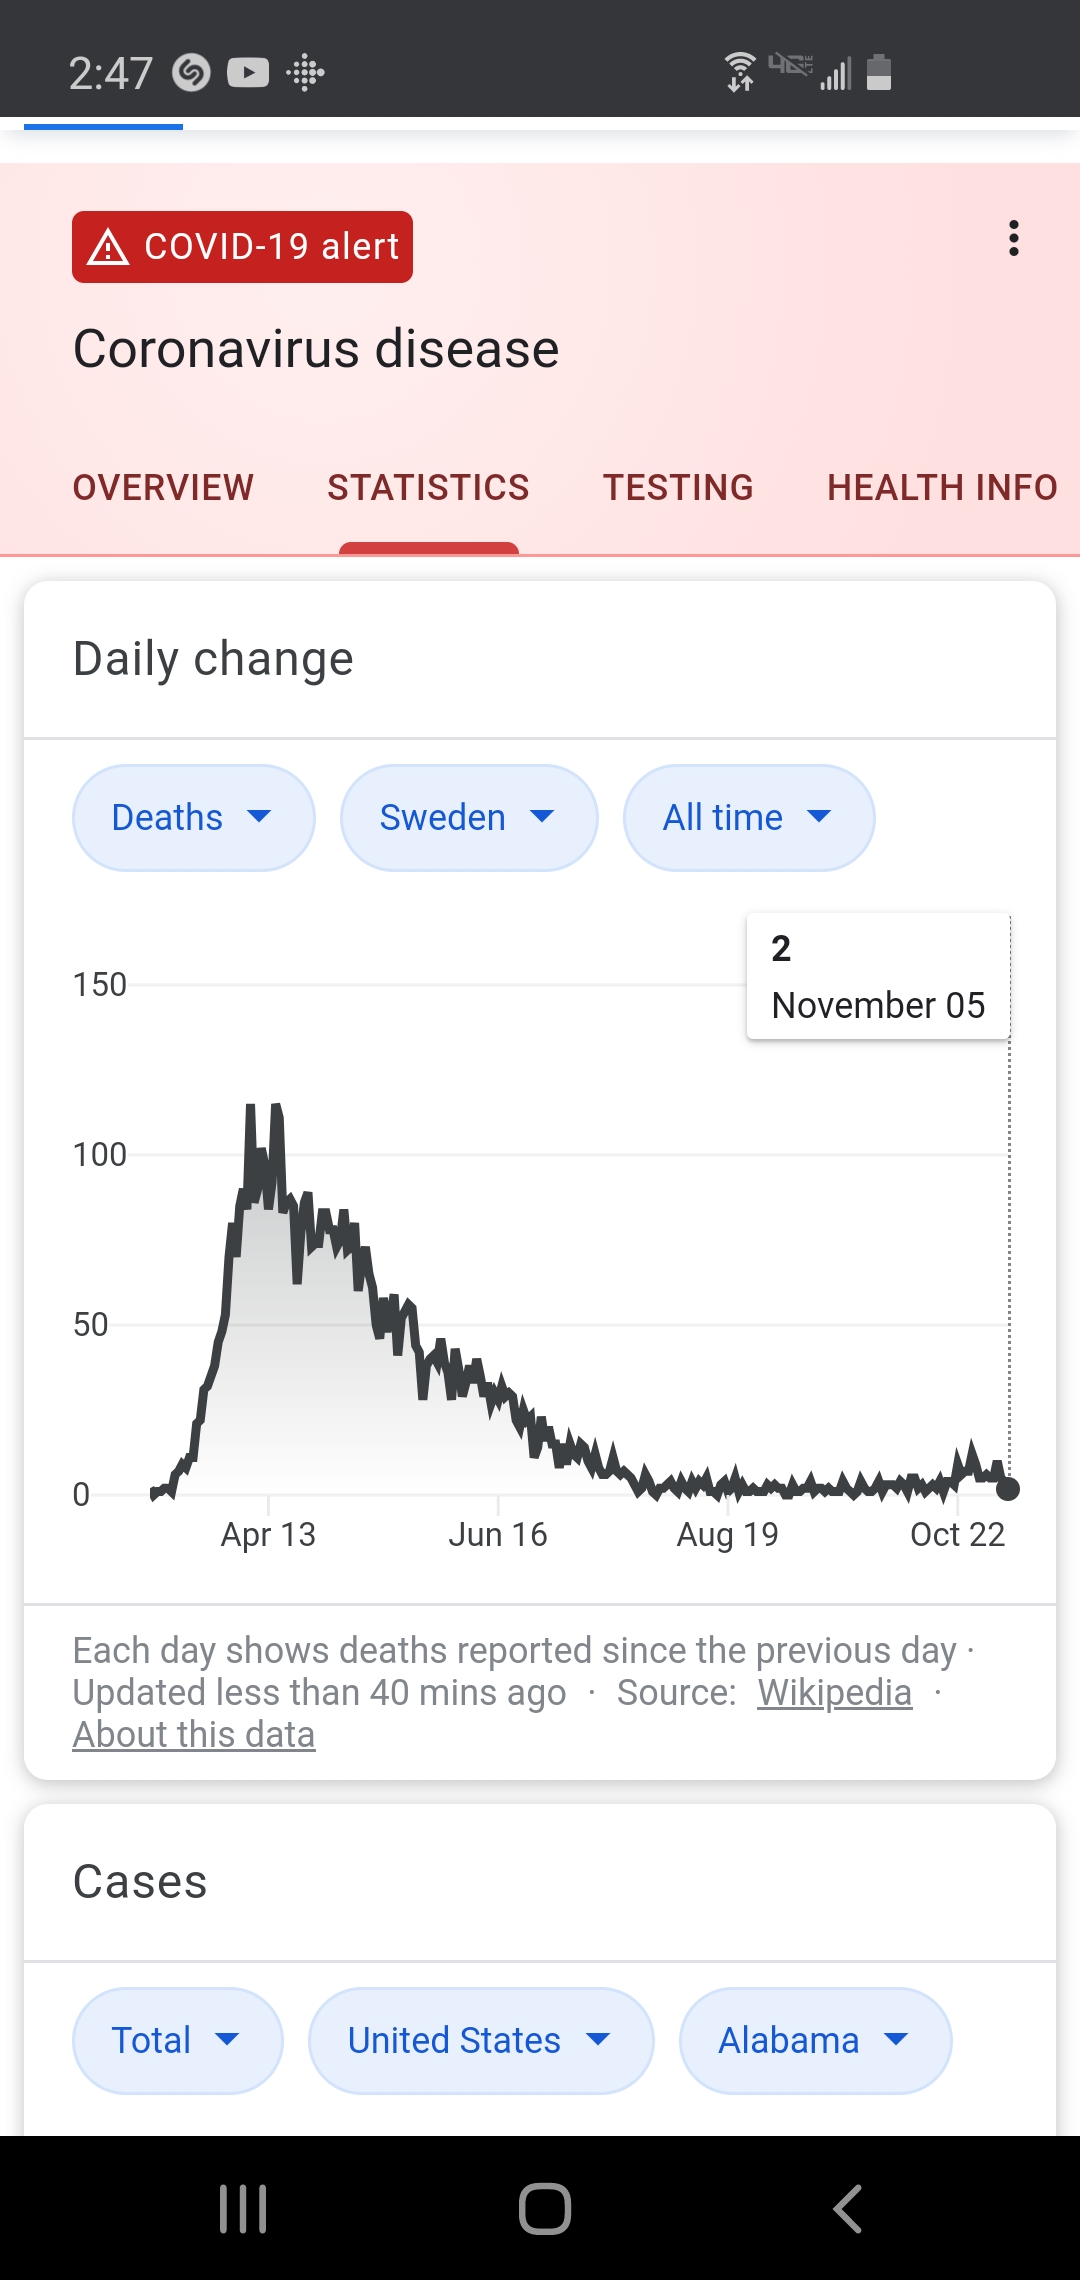Tap the COVID-19 alert warning badge
The height and width of the screenshot is (2280, 1080).
(242, 247)
